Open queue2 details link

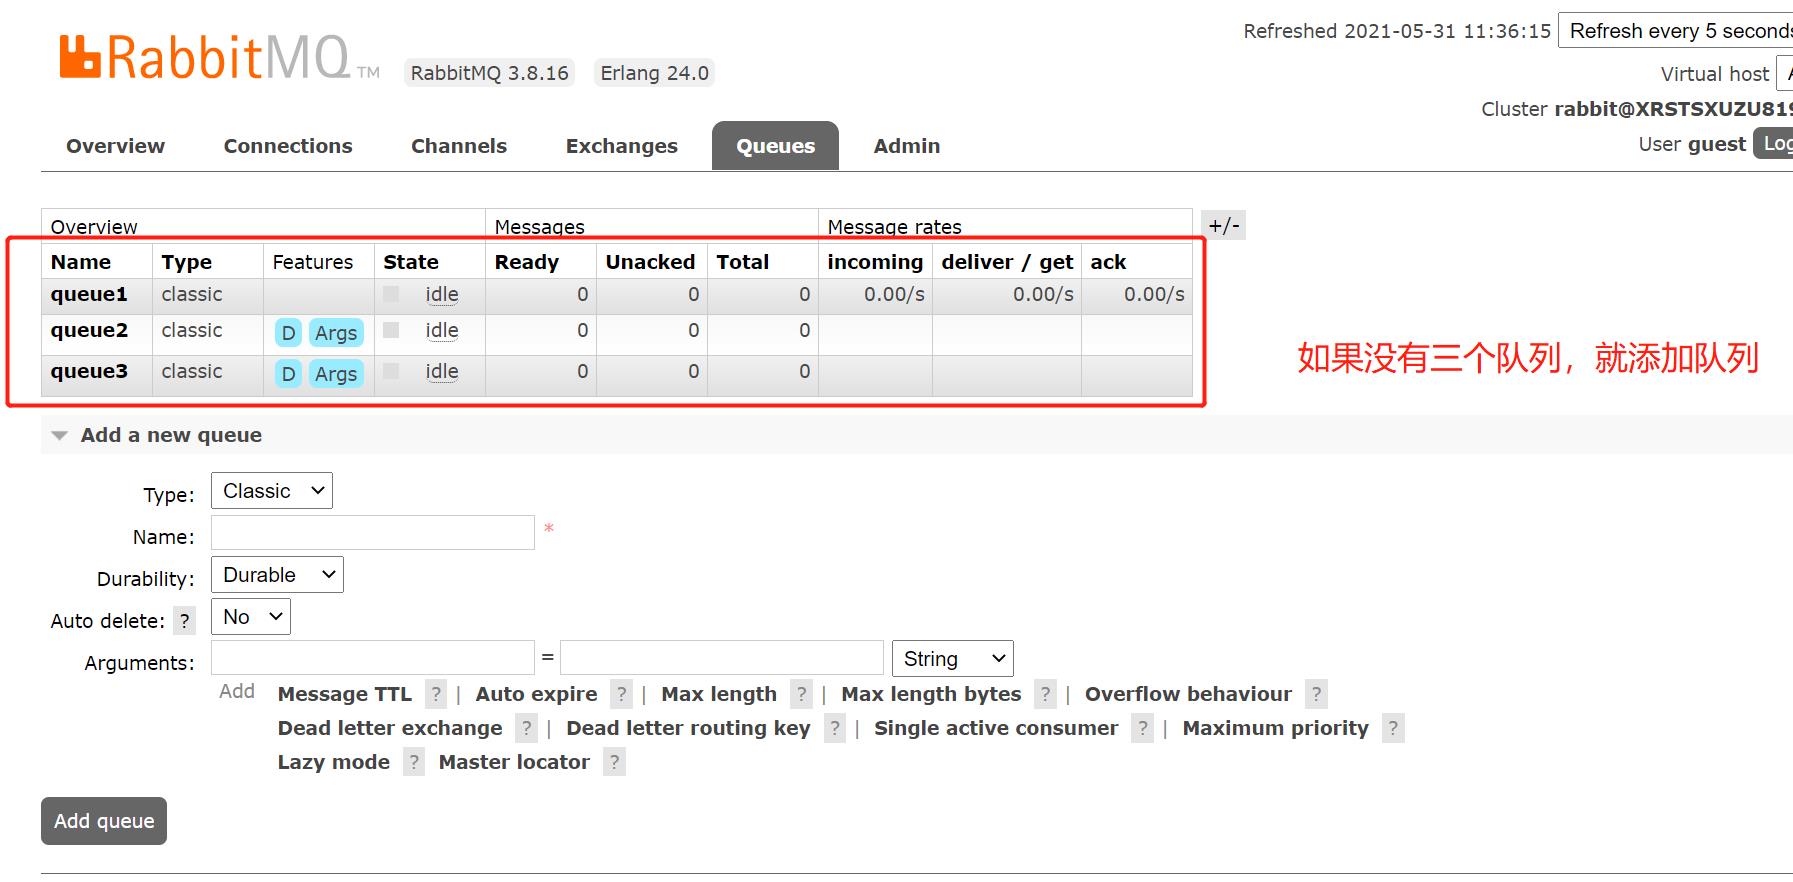click(89, 330)
